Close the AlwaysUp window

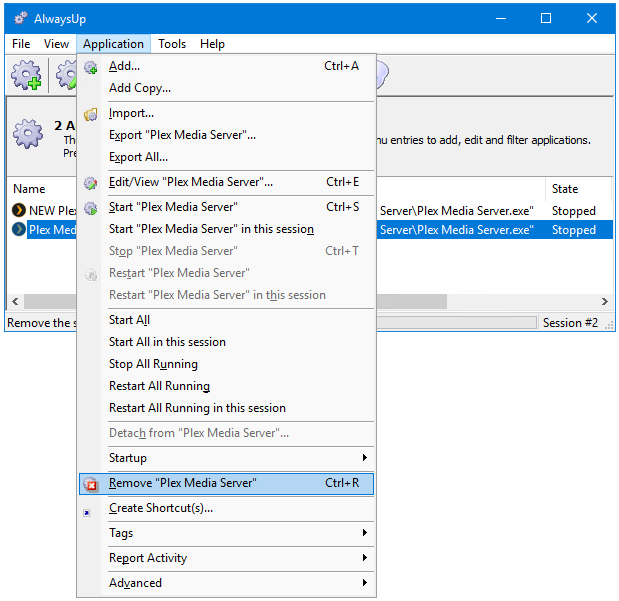click(592, 18)
